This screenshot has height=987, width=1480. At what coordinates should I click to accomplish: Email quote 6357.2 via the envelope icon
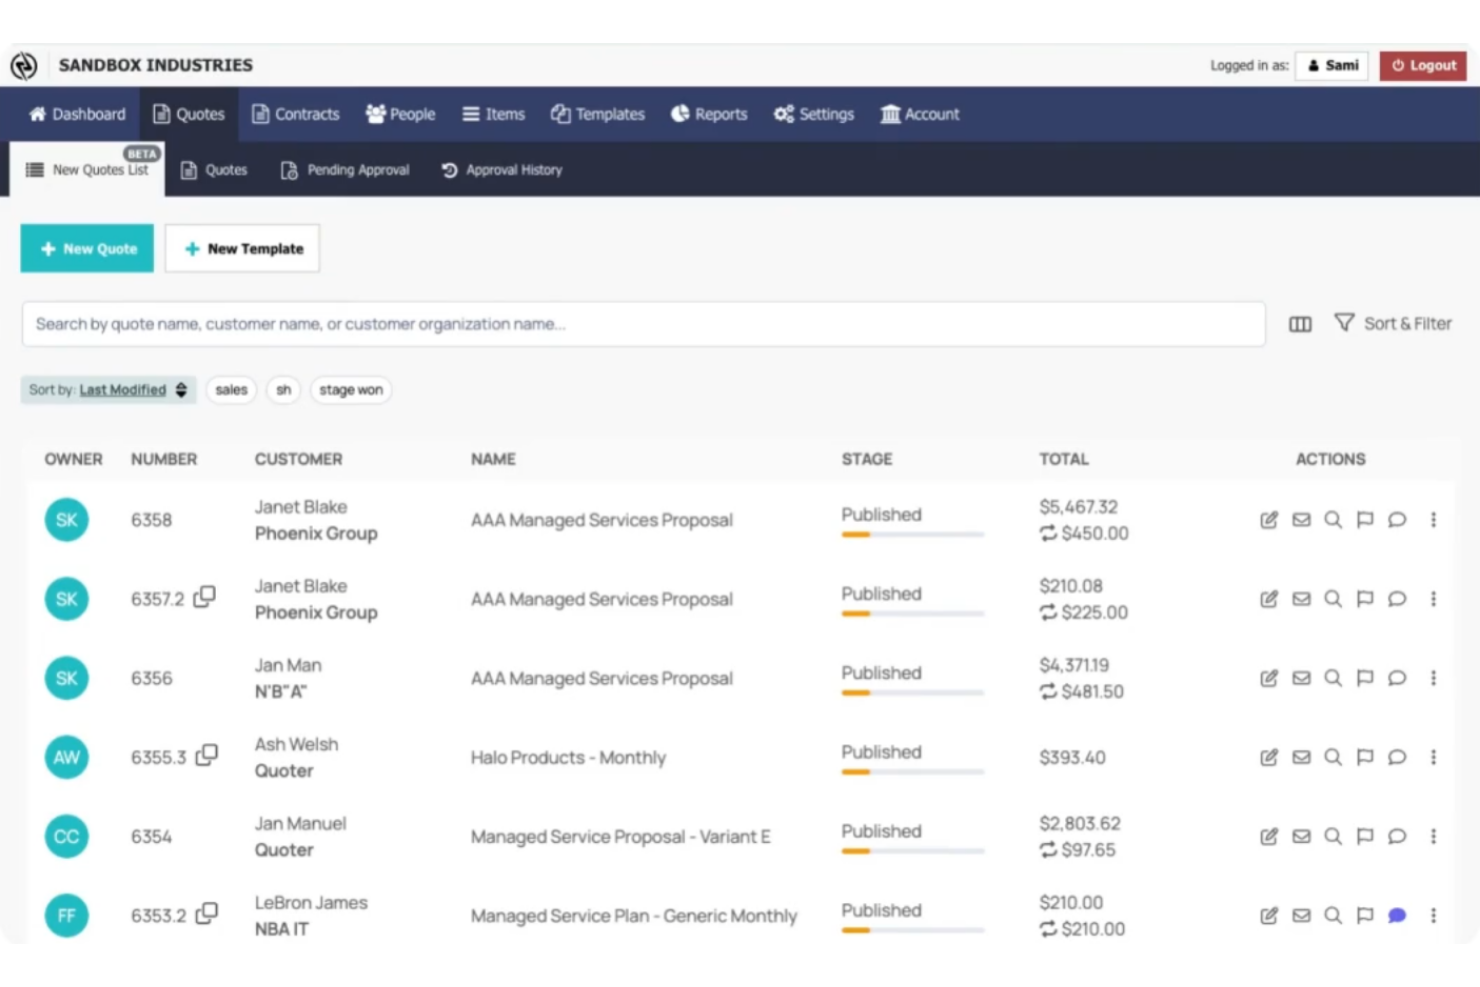(x=1301, y=599)
